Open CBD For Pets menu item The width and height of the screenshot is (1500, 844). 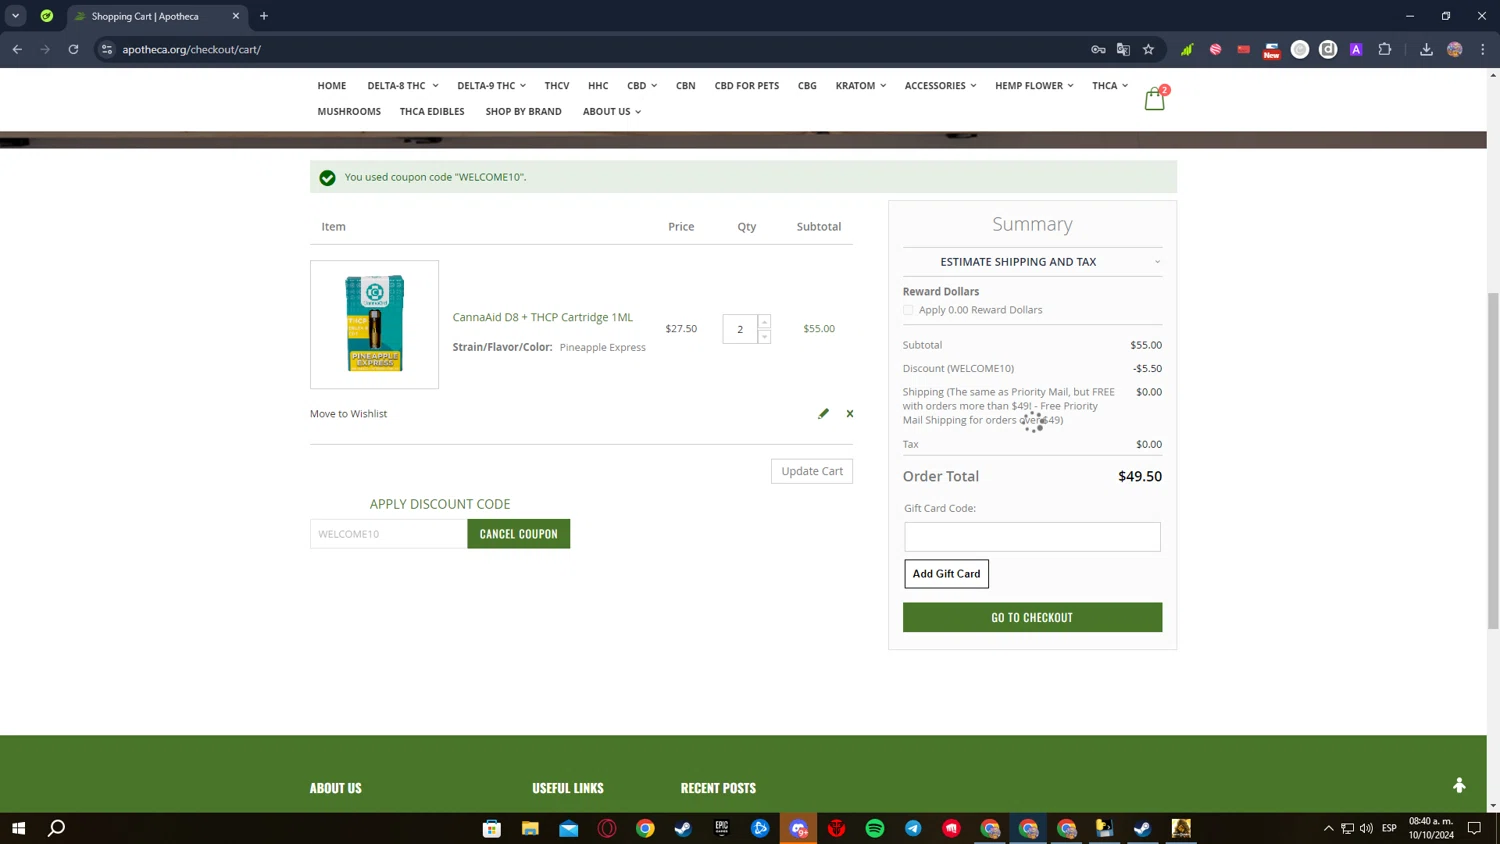pos(747,86)
